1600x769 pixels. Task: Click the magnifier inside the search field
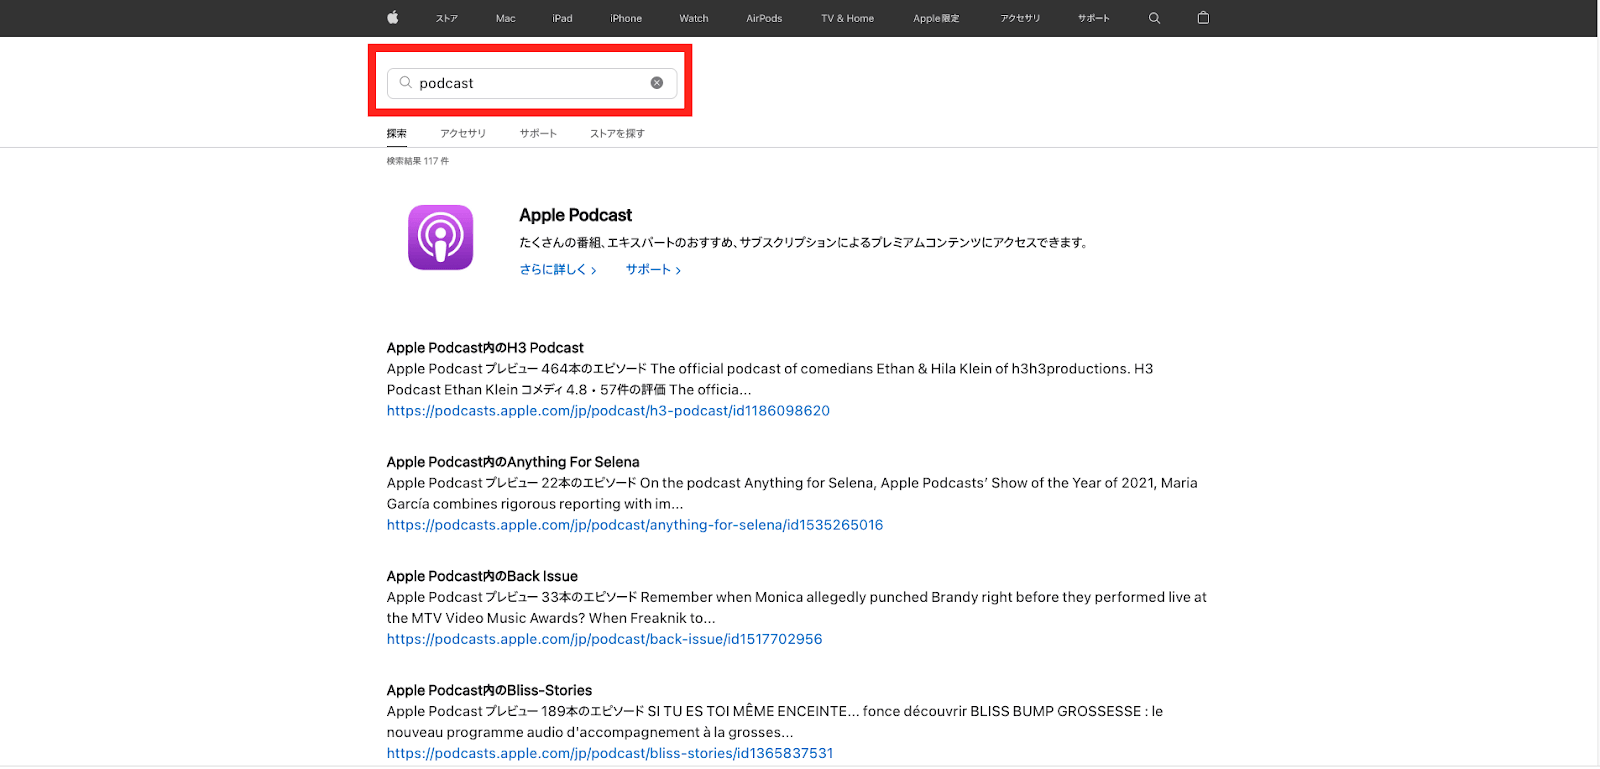[x=405, y=83]
